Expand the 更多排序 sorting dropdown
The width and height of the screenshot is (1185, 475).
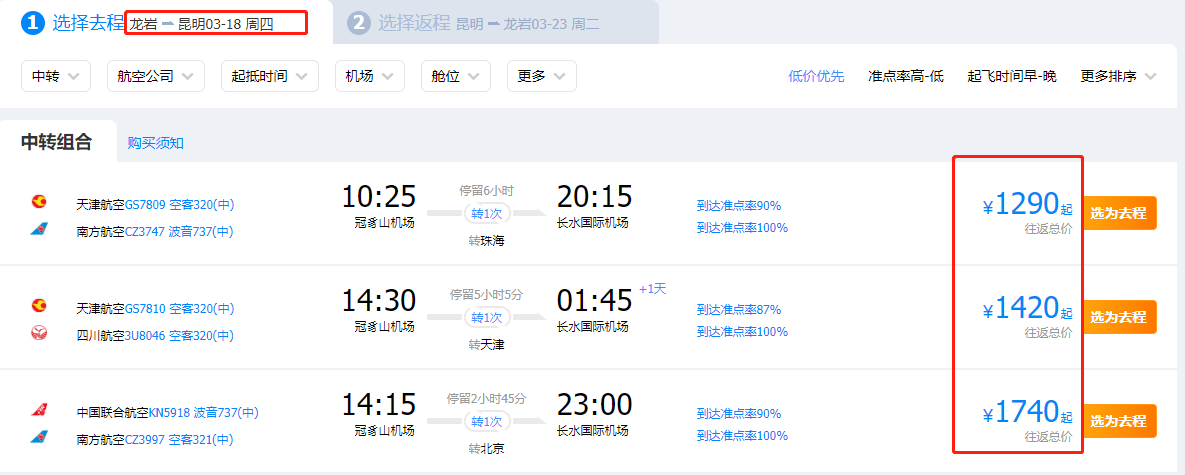pos(1118,76)
